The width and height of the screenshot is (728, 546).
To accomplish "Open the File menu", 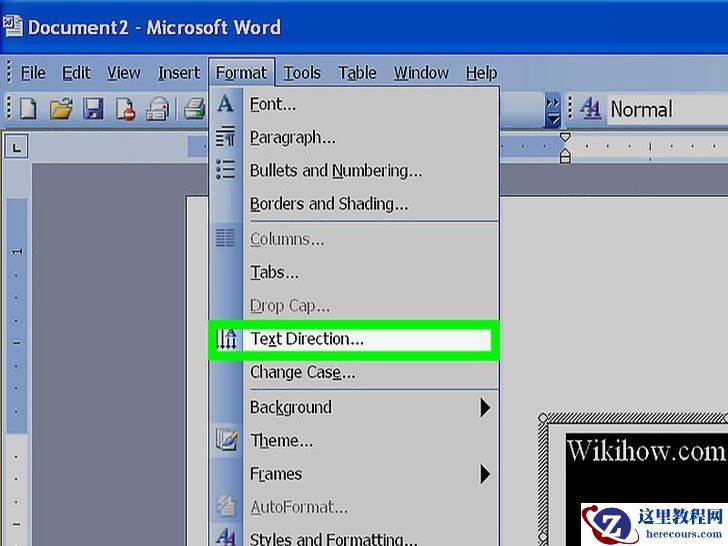I will click(x=33, y=73).
